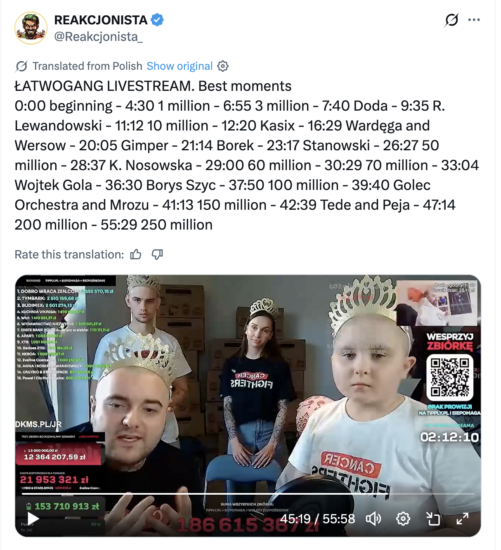Play the video

33,519
